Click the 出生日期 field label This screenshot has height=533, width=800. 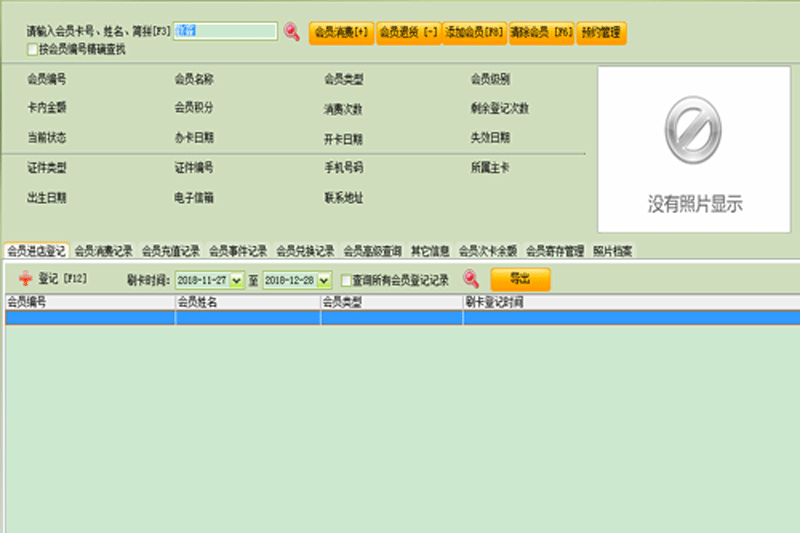(x=47, y=198)
